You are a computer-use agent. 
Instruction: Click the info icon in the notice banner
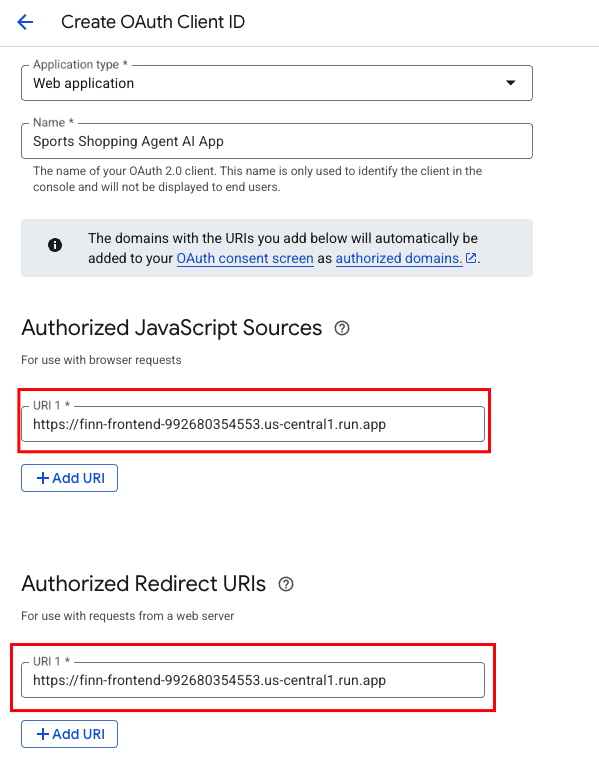(55, 244)
